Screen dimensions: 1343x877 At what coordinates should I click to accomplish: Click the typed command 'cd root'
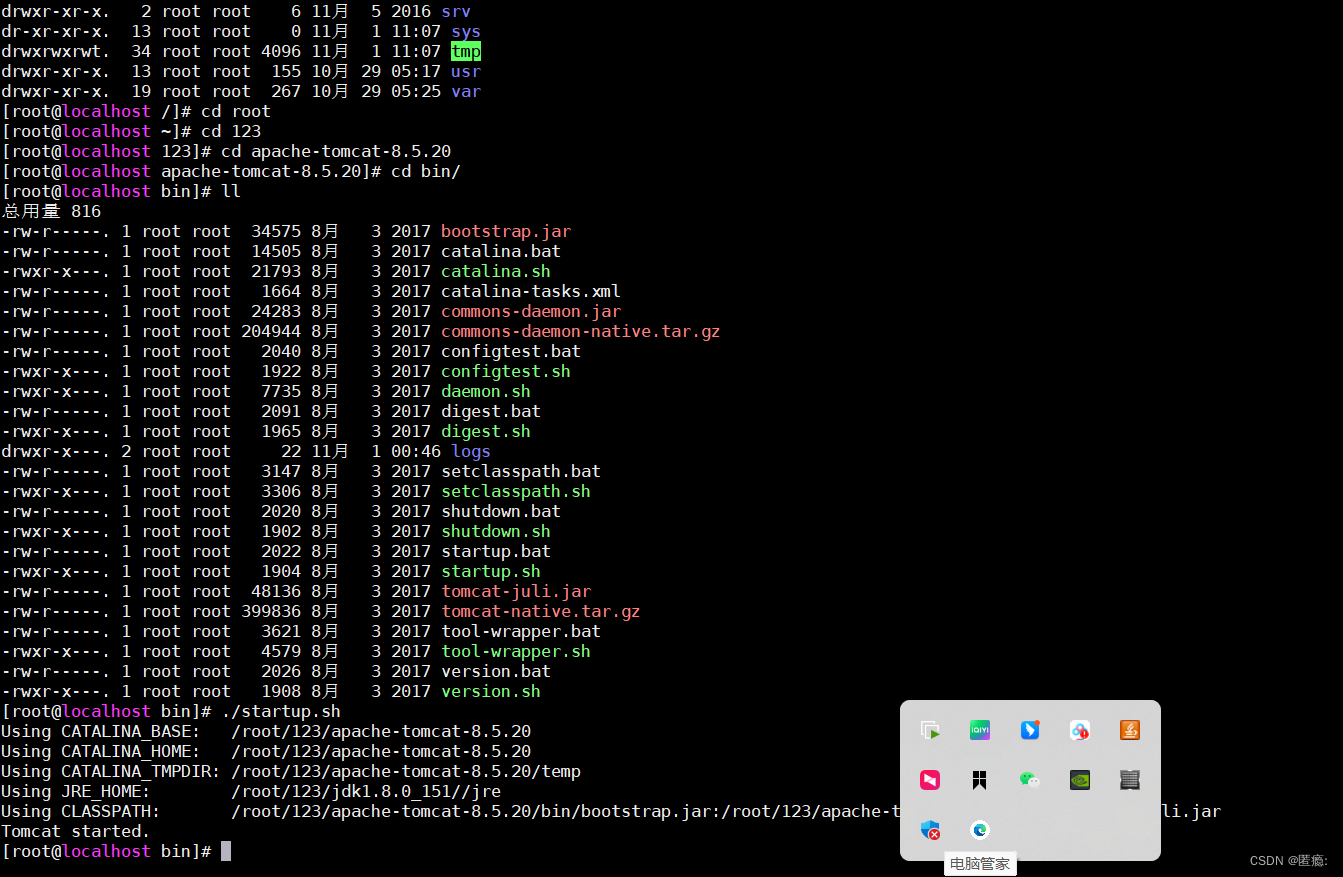236,111
